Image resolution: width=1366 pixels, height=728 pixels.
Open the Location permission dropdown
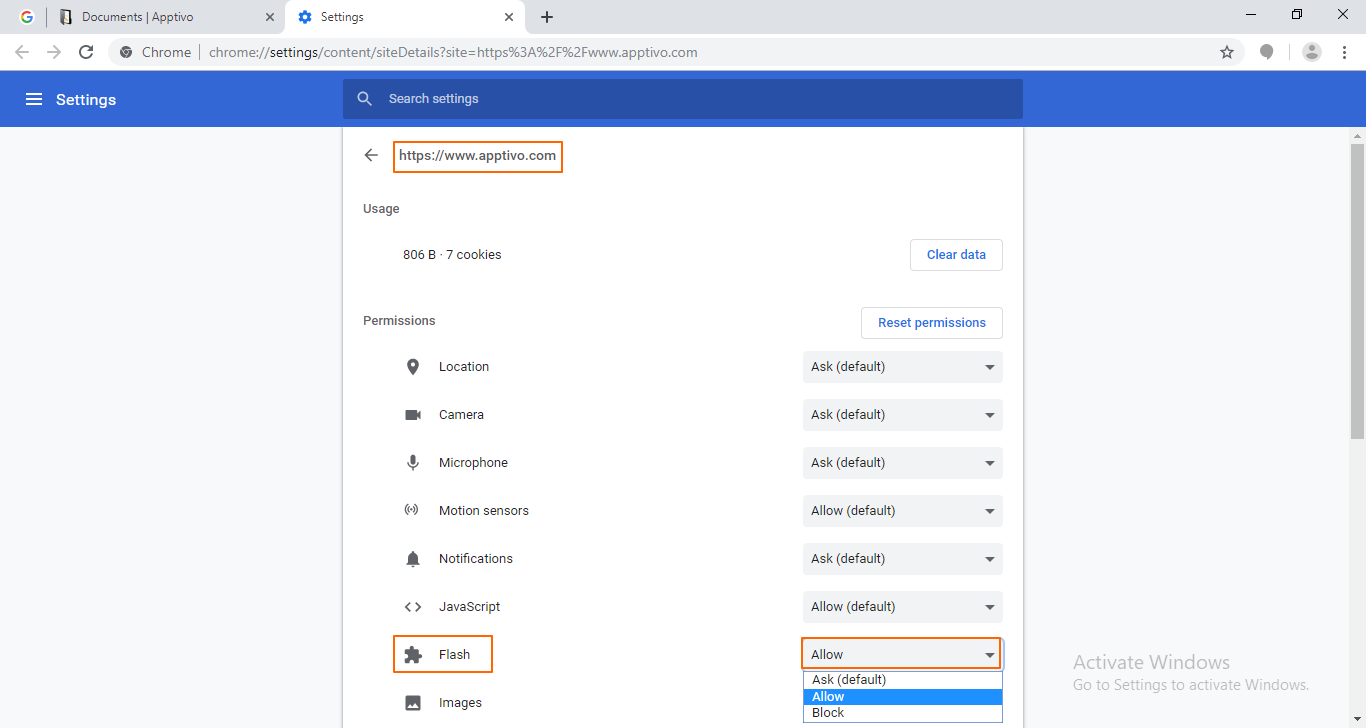click(902, 367)
